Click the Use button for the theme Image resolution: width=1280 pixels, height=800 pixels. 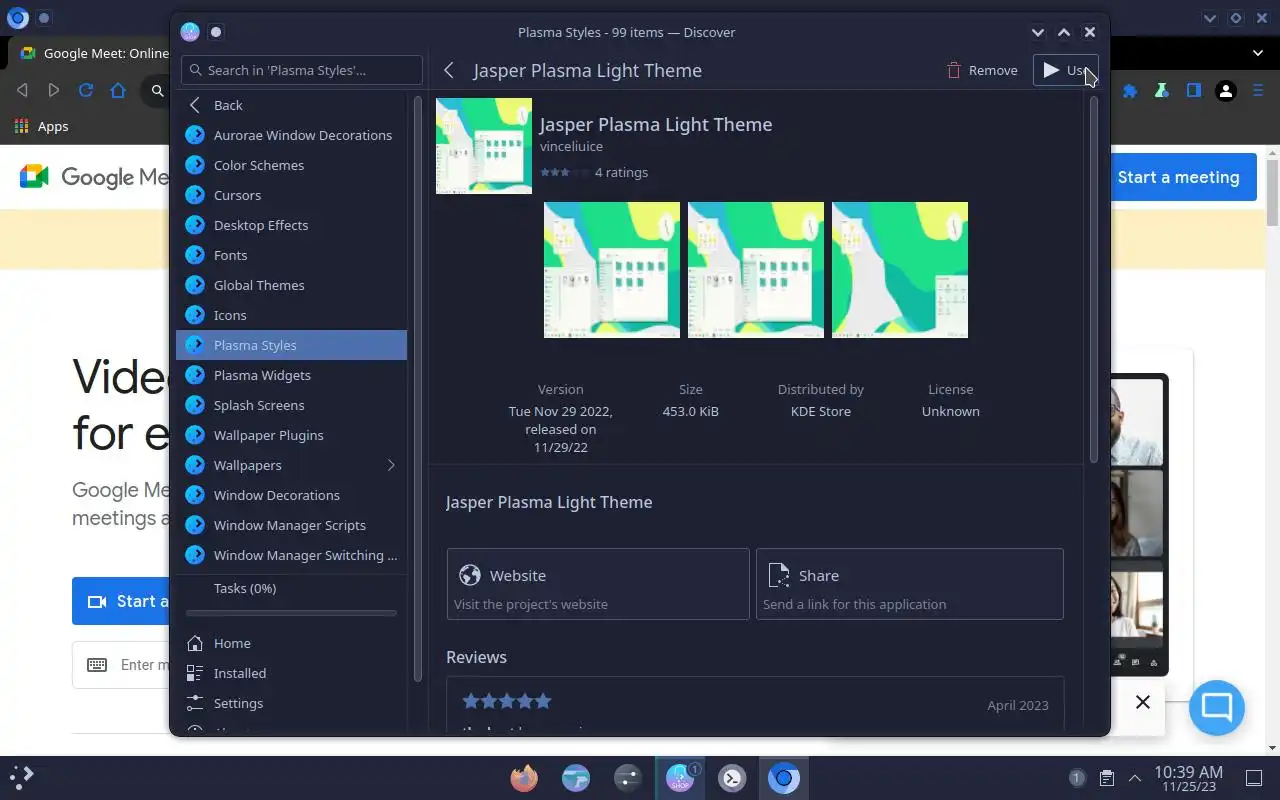click(x=1065, y=70)
